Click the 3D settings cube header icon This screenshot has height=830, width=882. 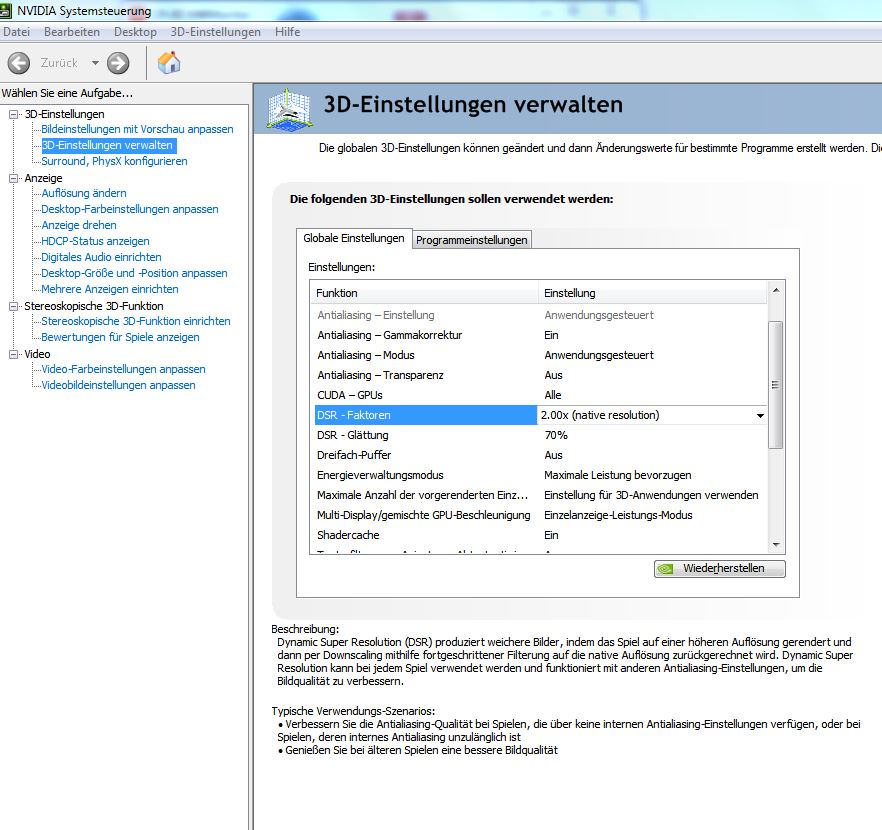(x=289, y=109)
